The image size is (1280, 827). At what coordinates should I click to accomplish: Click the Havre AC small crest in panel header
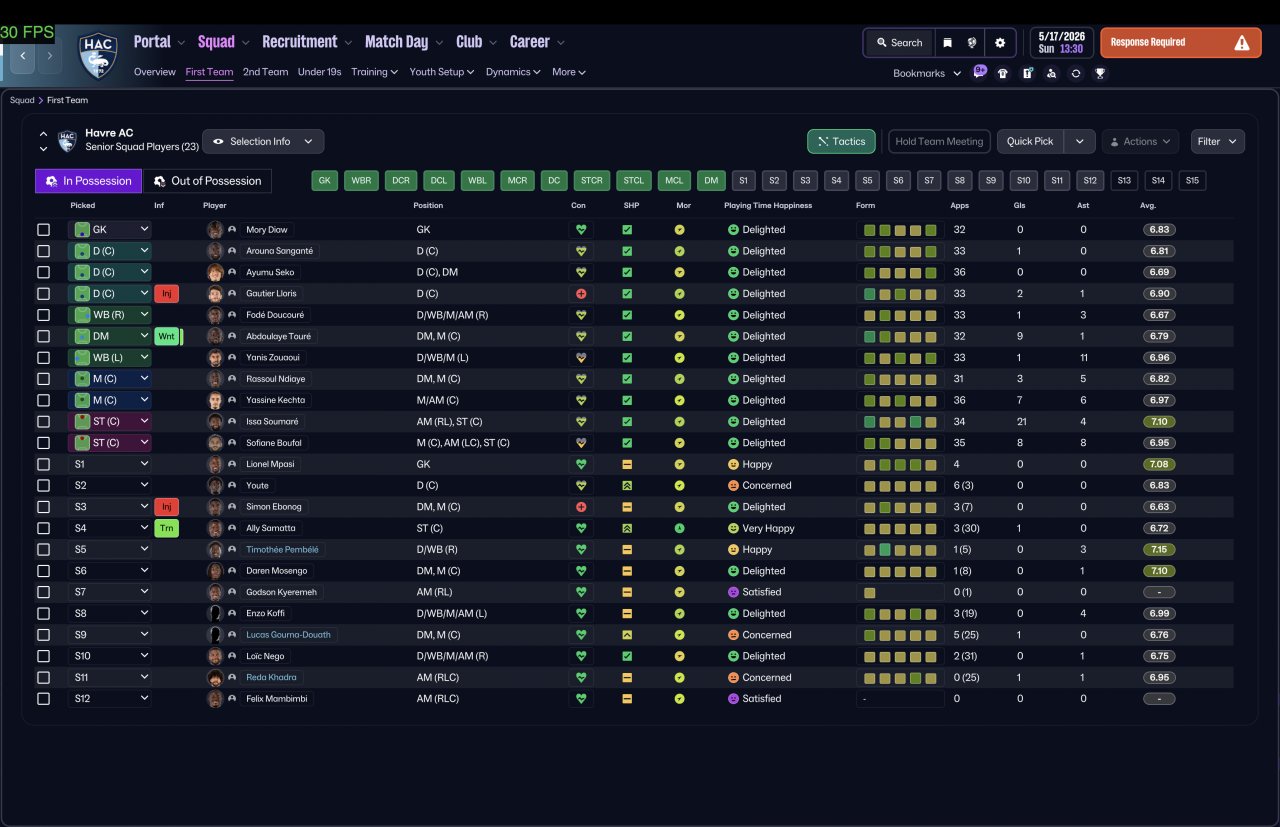[x=67, y=141]
